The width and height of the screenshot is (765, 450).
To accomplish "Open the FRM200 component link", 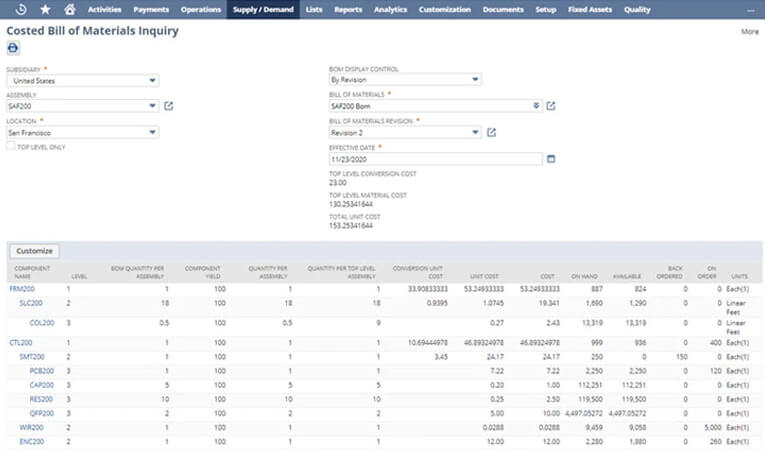I will (21, 288).
